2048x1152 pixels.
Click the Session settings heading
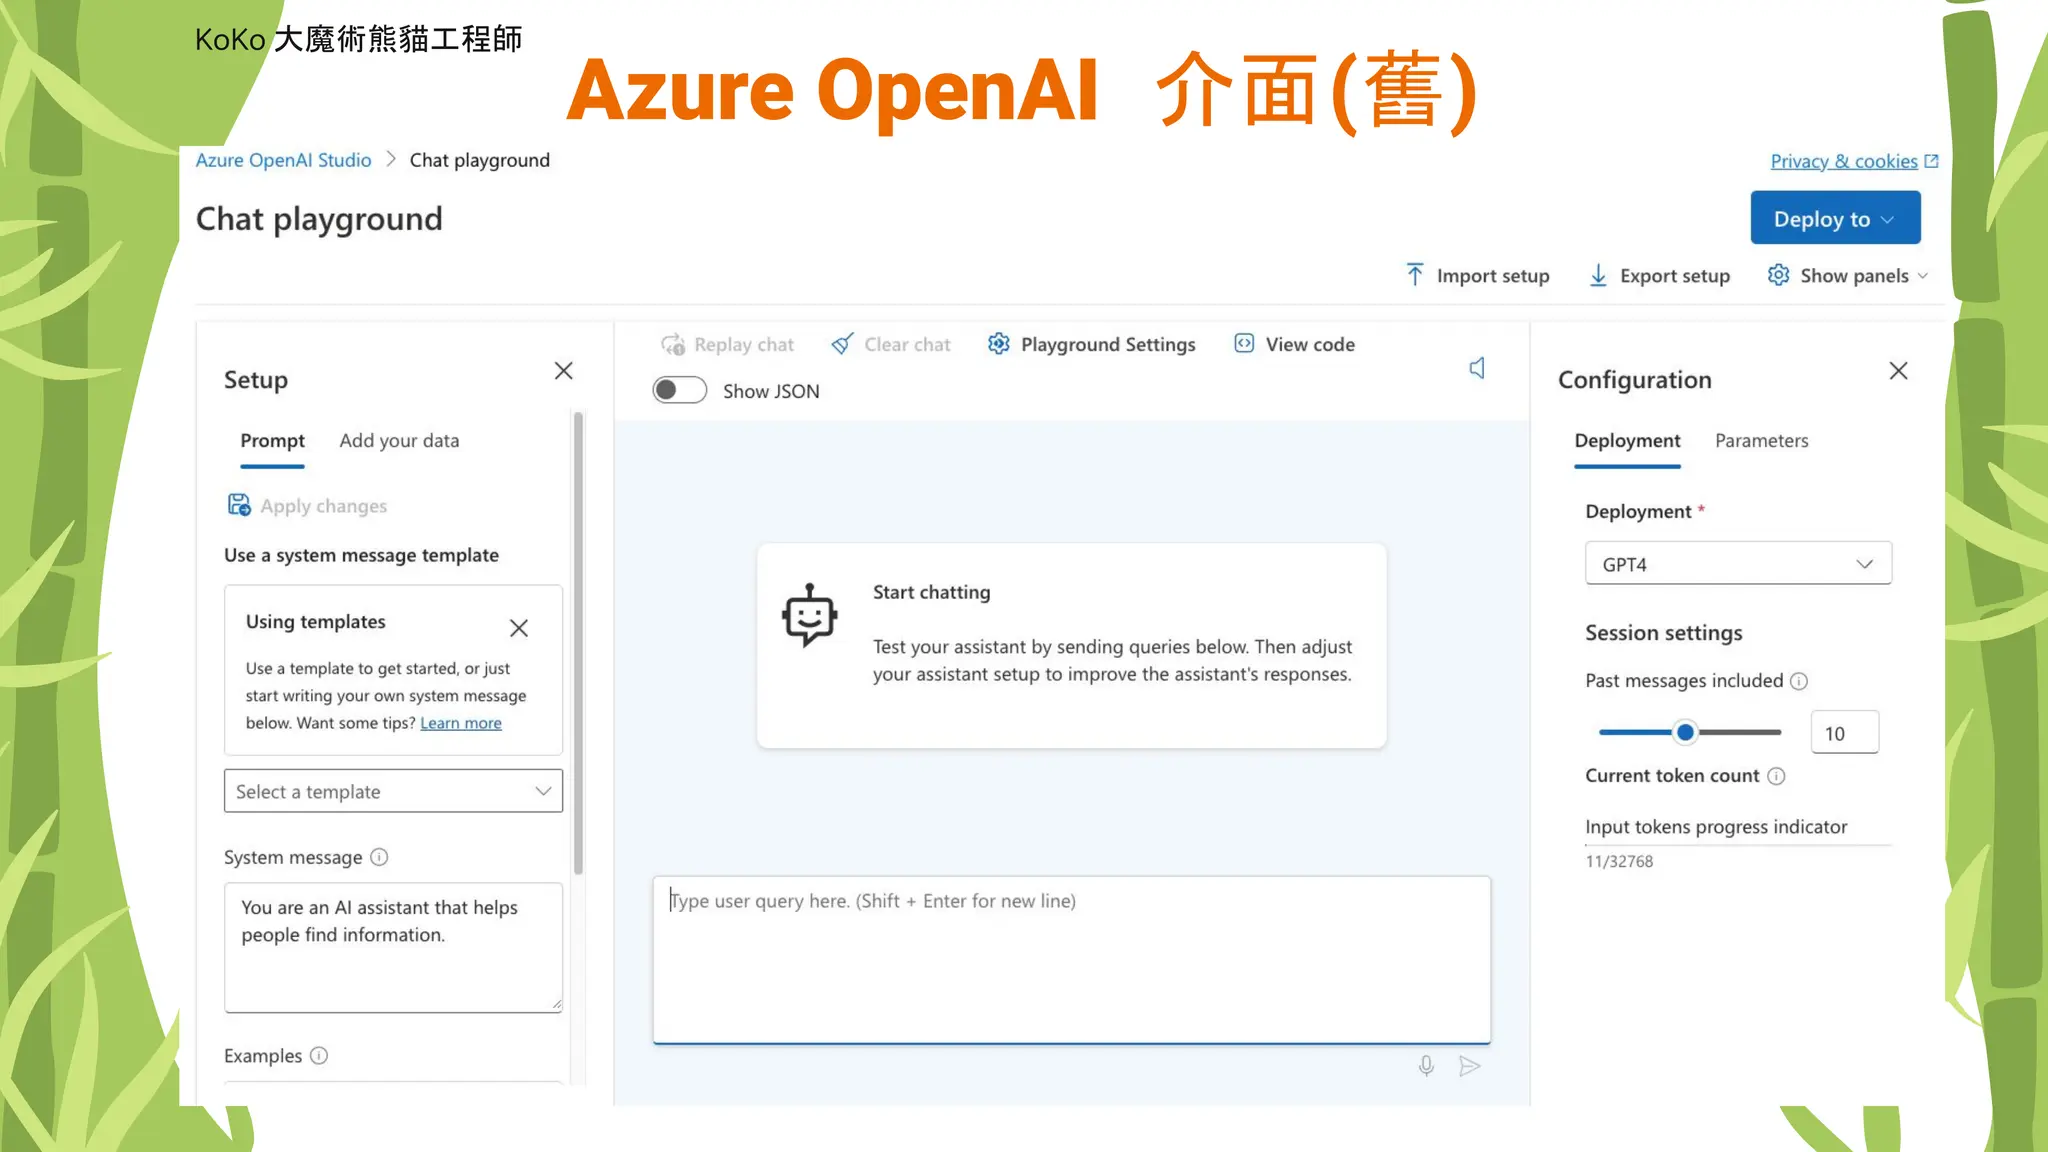coord(1663,633)
